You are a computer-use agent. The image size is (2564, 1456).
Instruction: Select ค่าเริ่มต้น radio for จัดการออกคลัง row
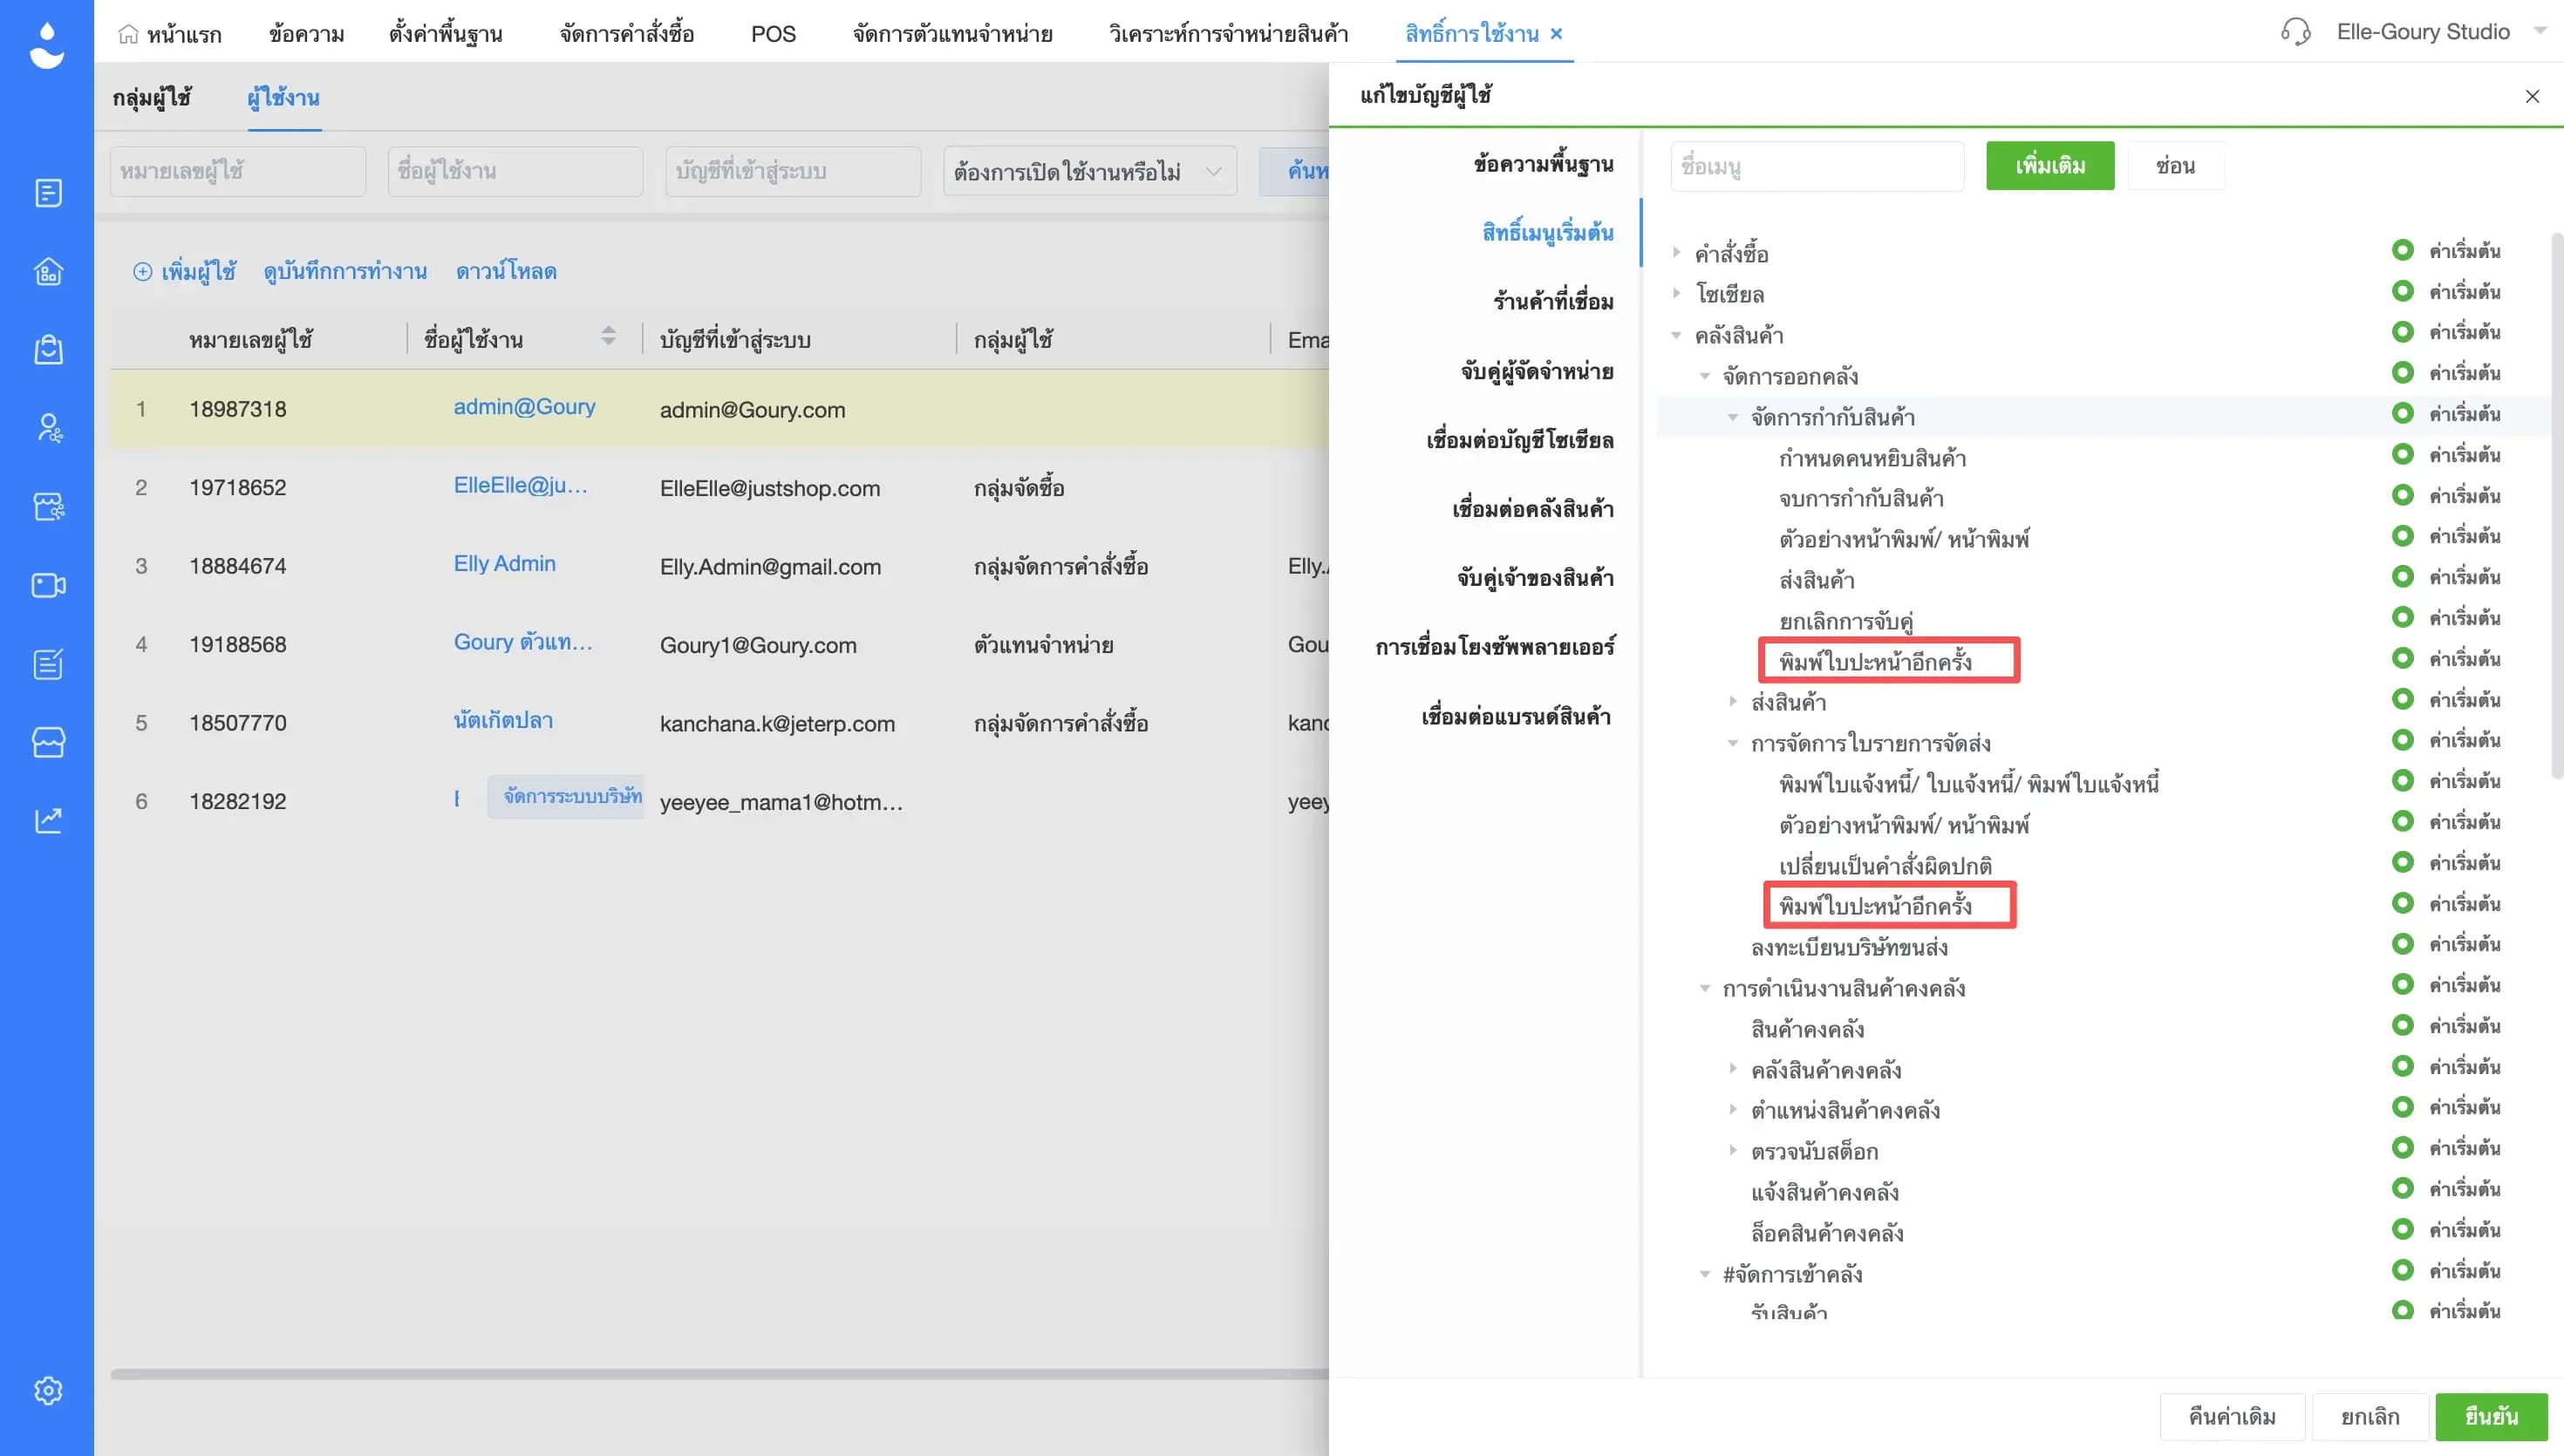(2402, 372)
